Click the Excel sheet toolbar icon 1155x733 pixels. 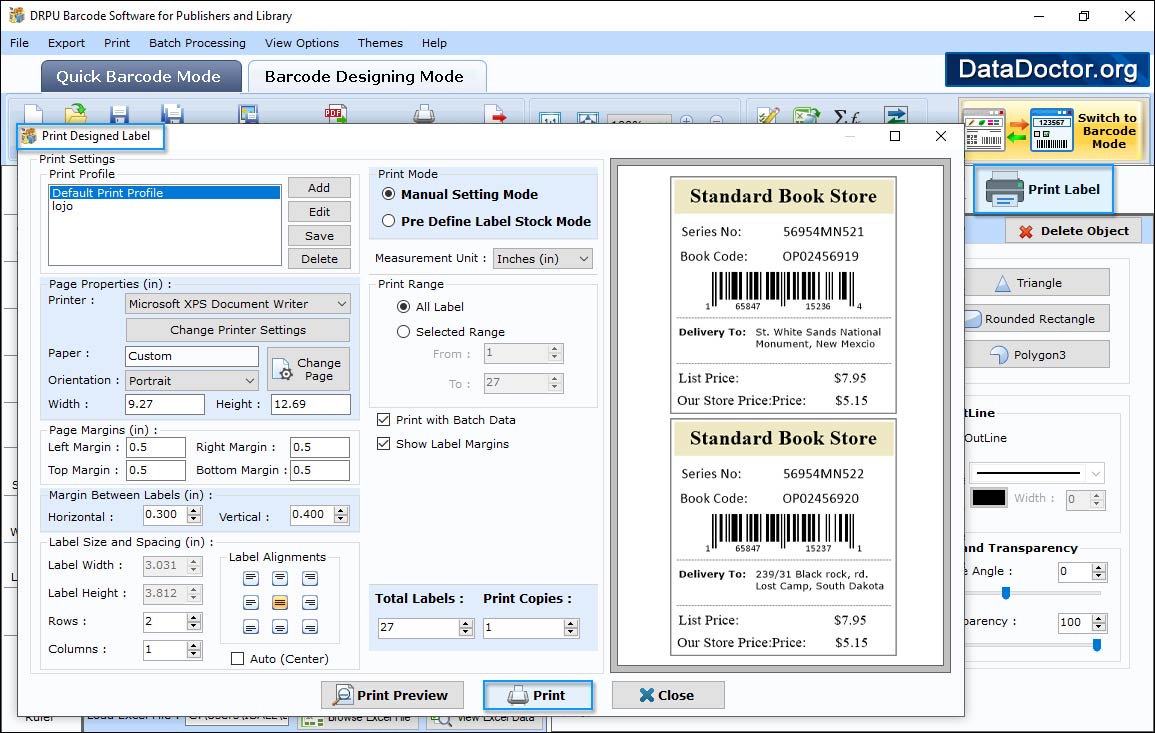[x=807, y=116]
